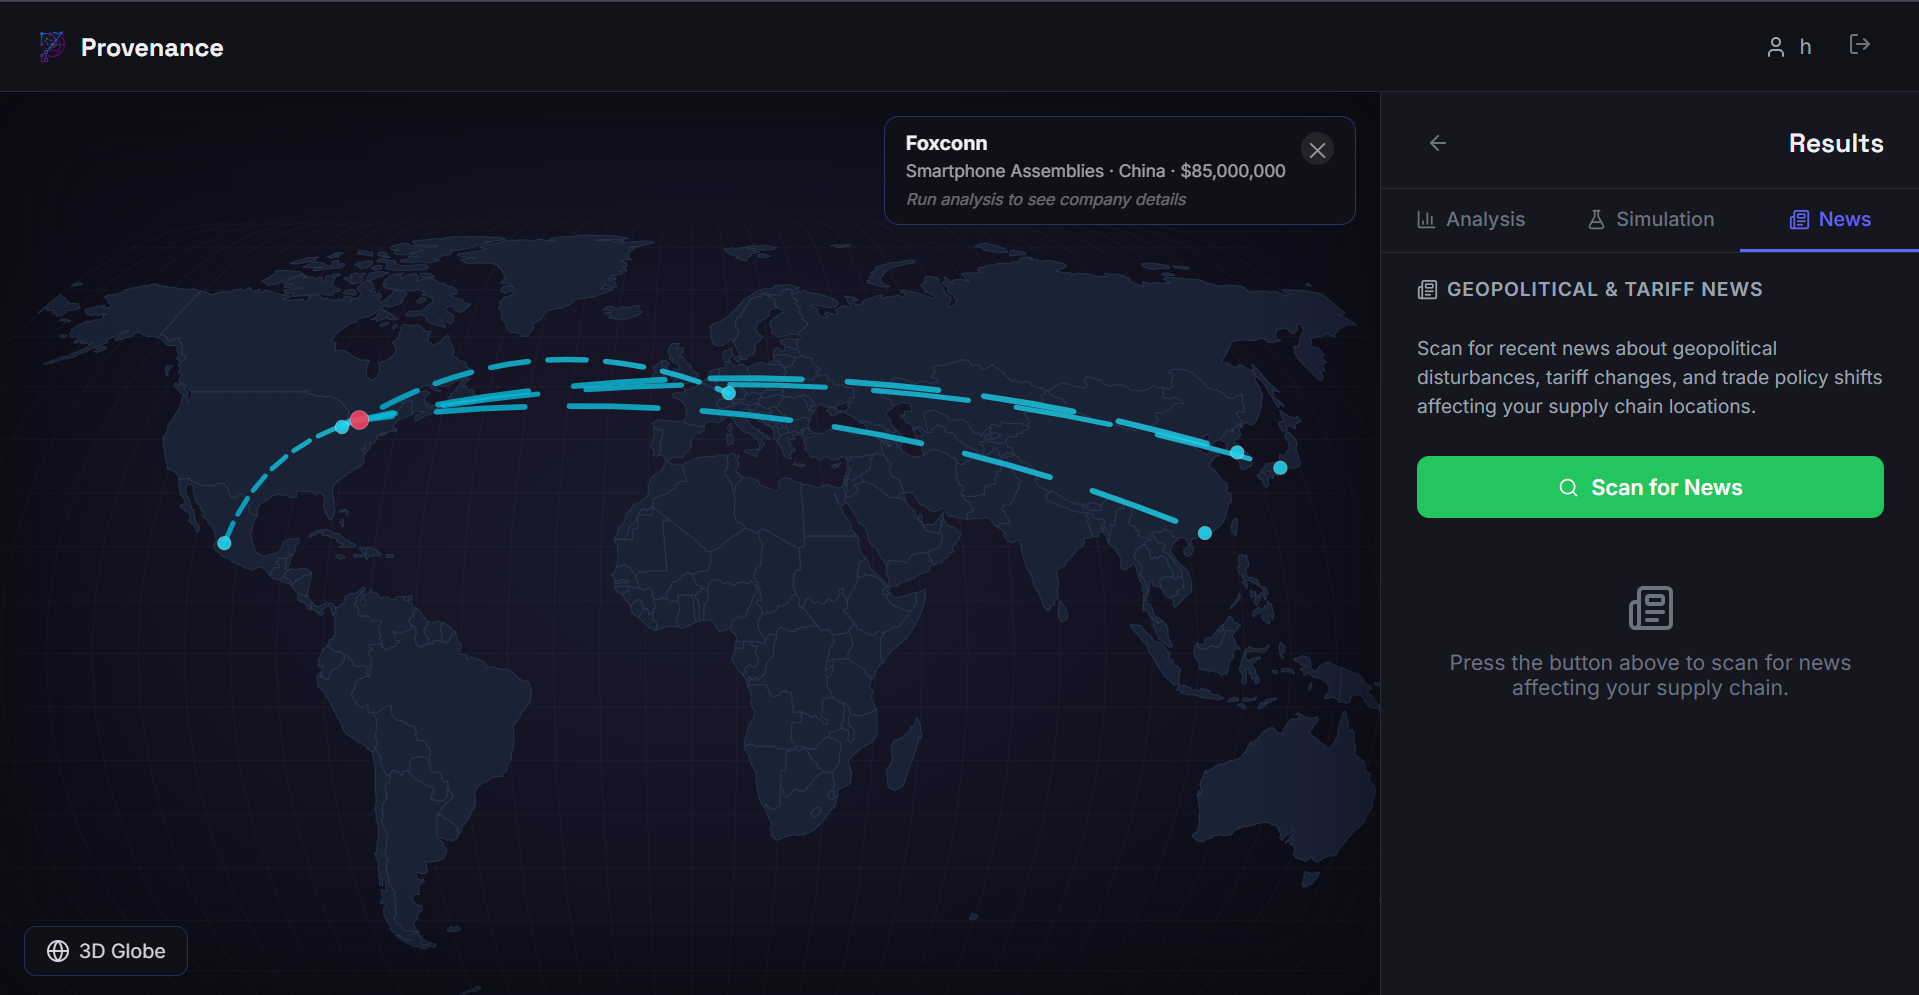Click the logout icon
This screenshot has height=995, width=1919.
(1859, 44)
